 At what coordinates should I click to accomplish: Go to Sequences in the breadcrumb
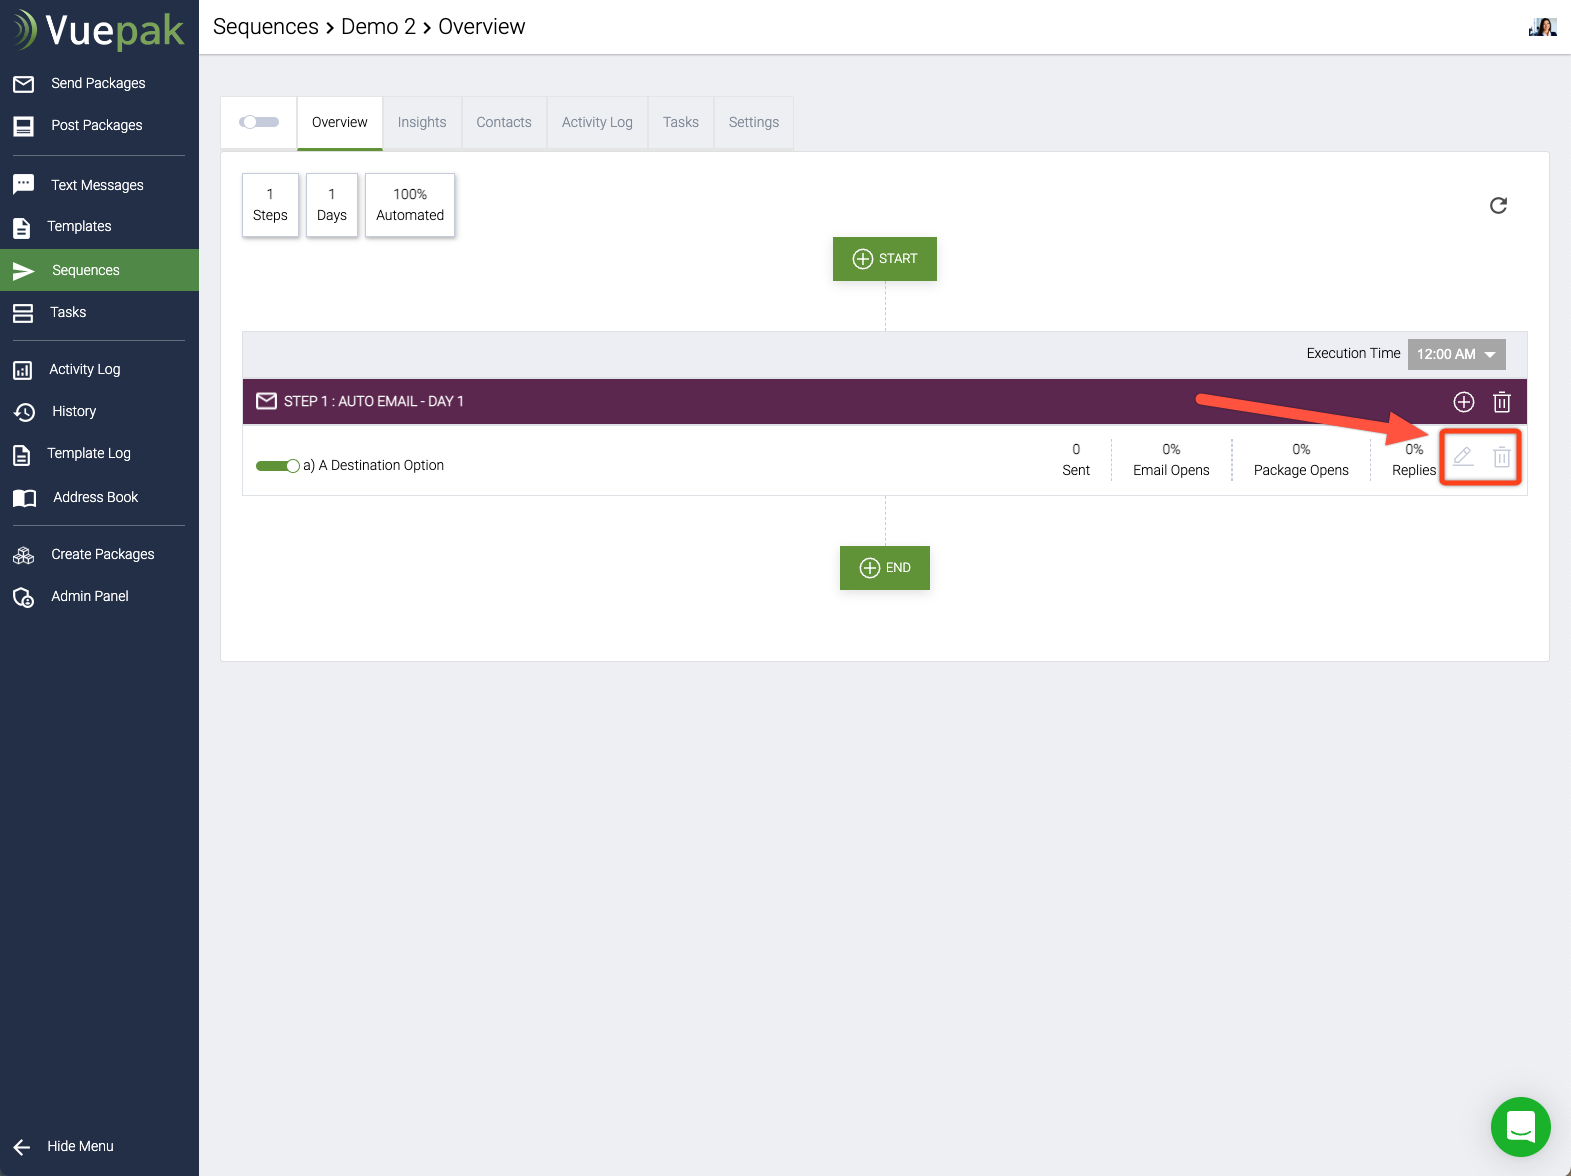pyautogui.click(x=265, y=27)
